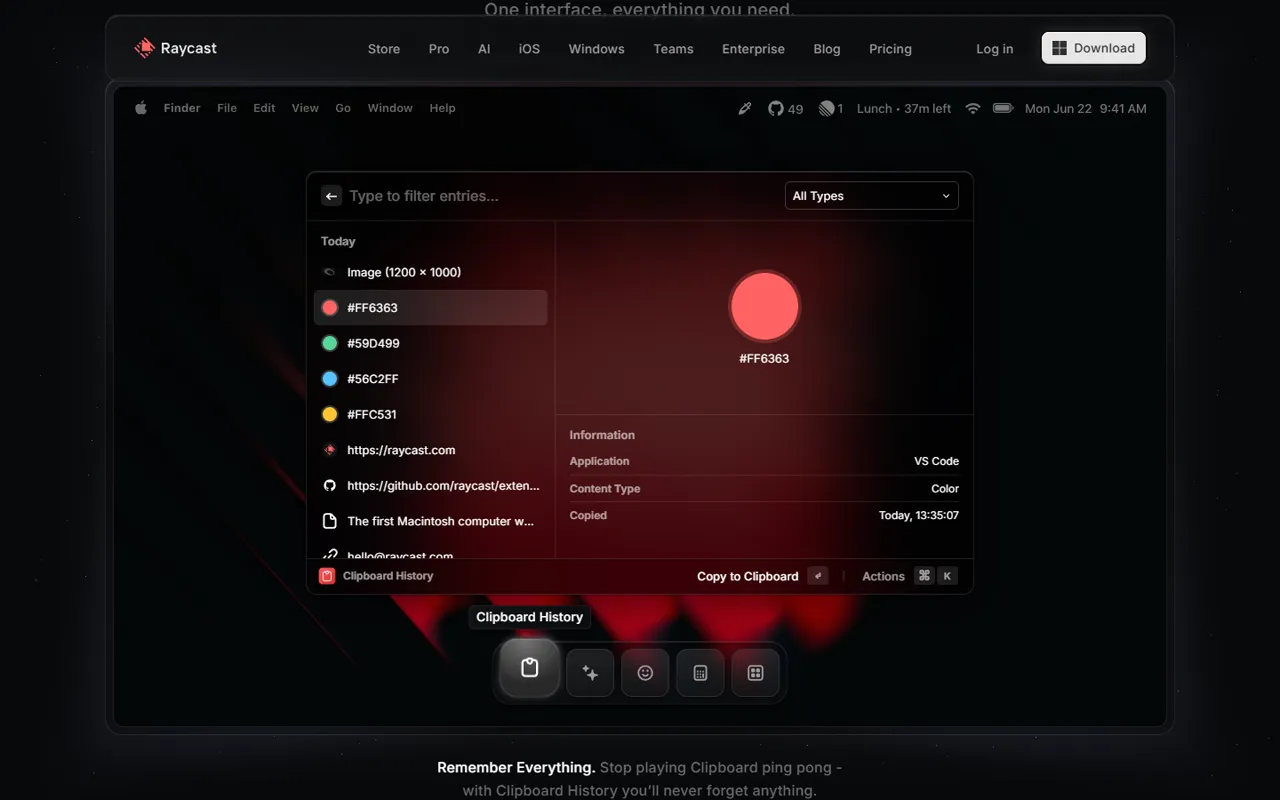Go to the Pricing page
Screen dimensions: 1280x800
[890, 49]
